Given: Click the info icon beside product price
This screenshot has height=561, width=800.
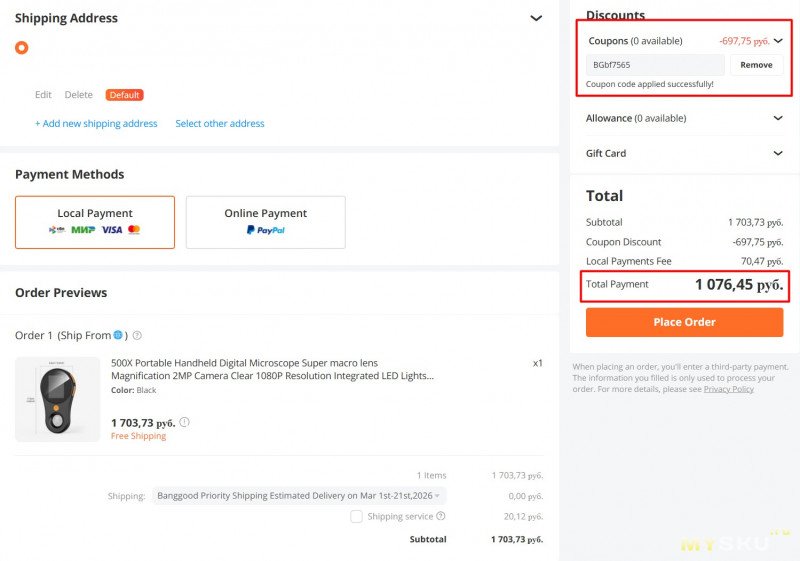Looking at the screenshot, I should pyautogui.click(x=184, y=422).
